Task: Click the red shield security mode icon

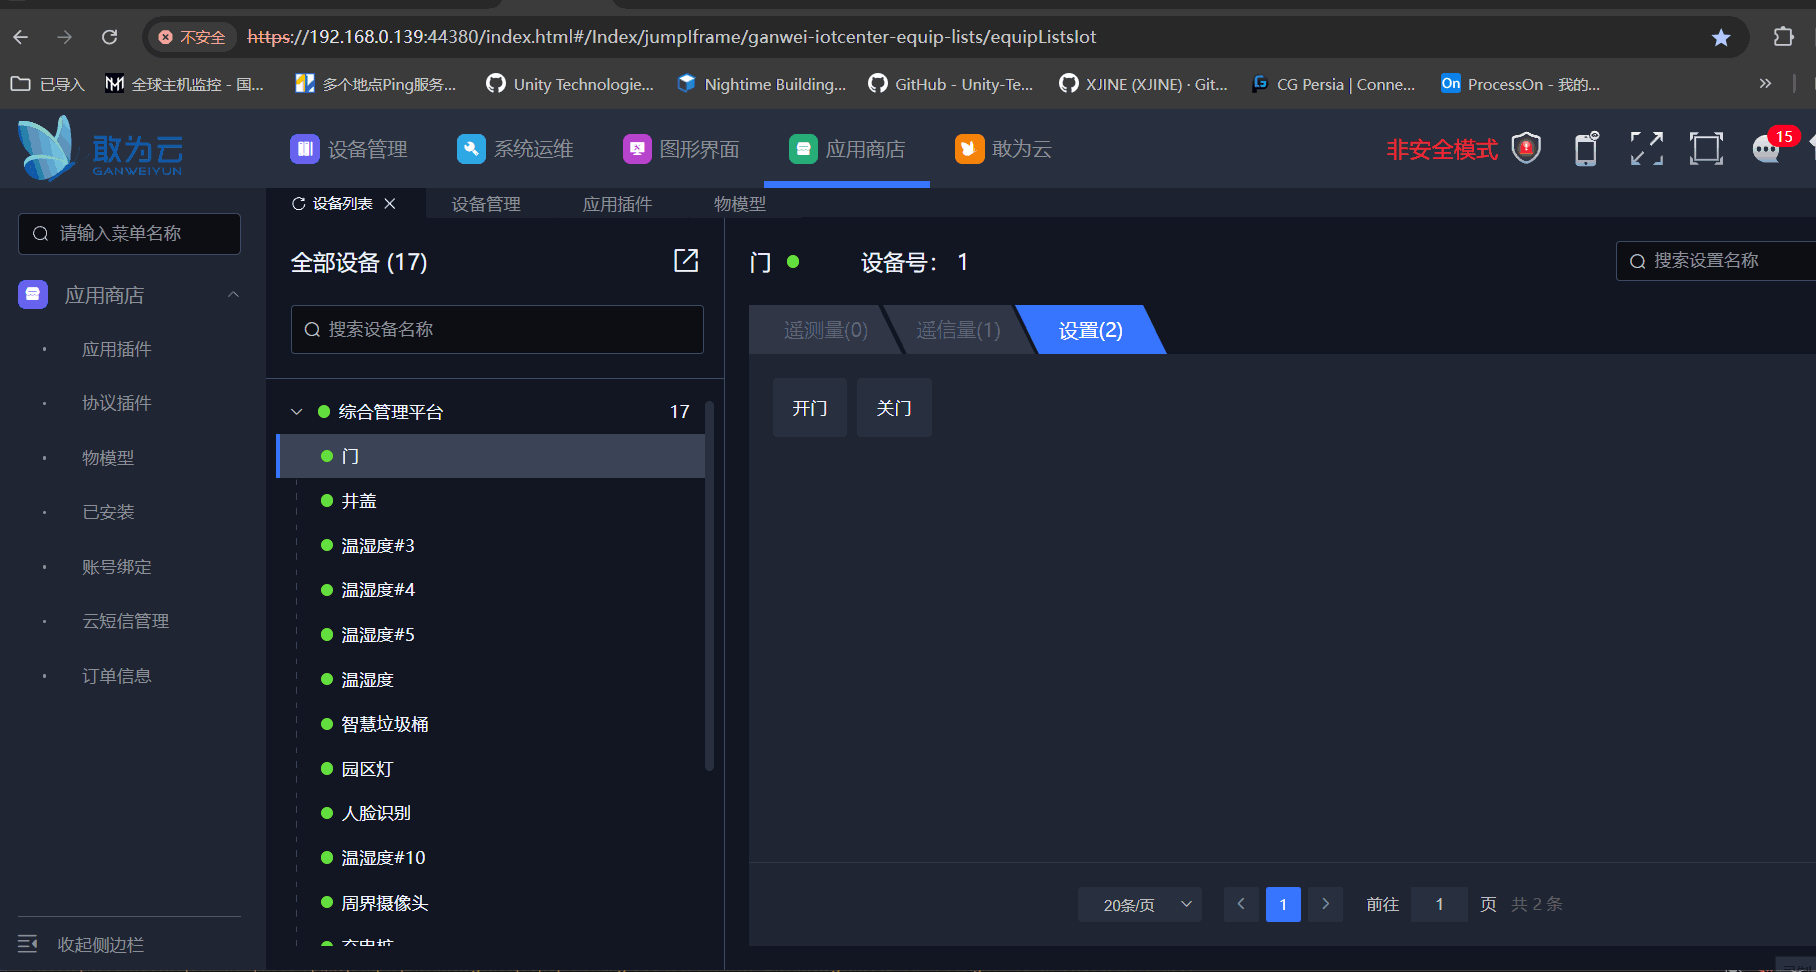Action: click(x=1526, y=148)
